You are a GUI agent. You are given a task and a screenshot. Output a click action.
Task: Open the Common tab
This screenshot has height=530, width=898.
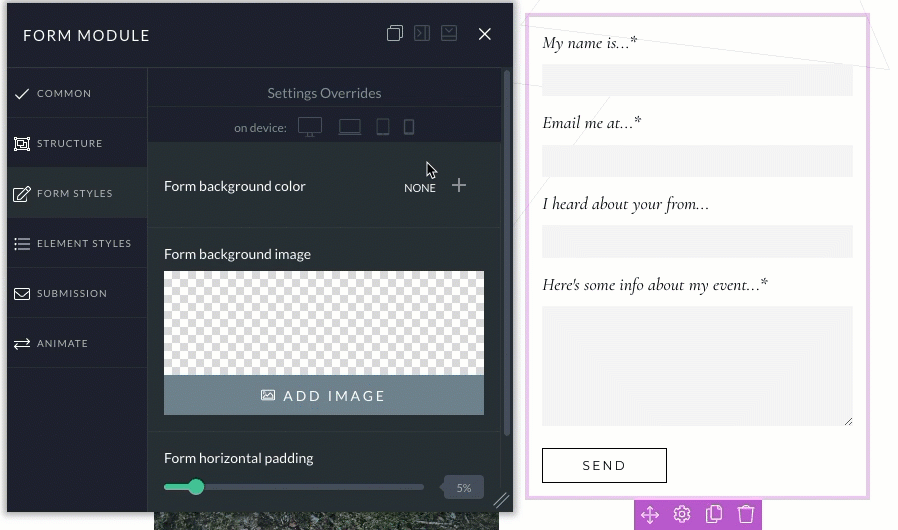[77, 93]
